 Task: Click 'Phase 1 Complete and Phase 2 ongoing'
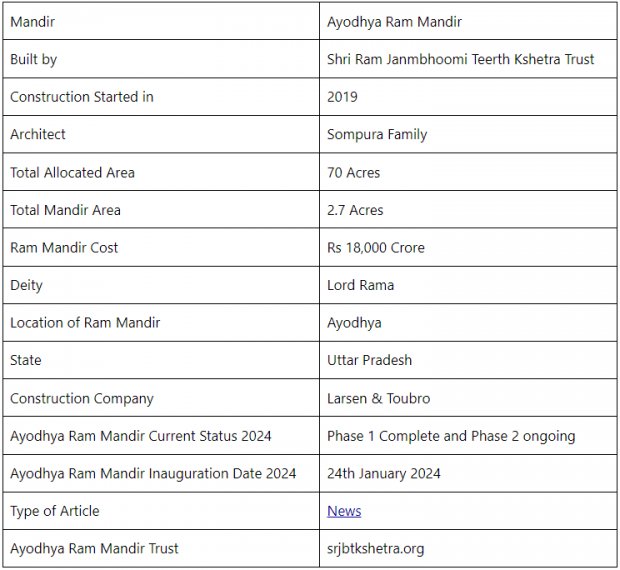pyautogui.click(x=451, y=436)
